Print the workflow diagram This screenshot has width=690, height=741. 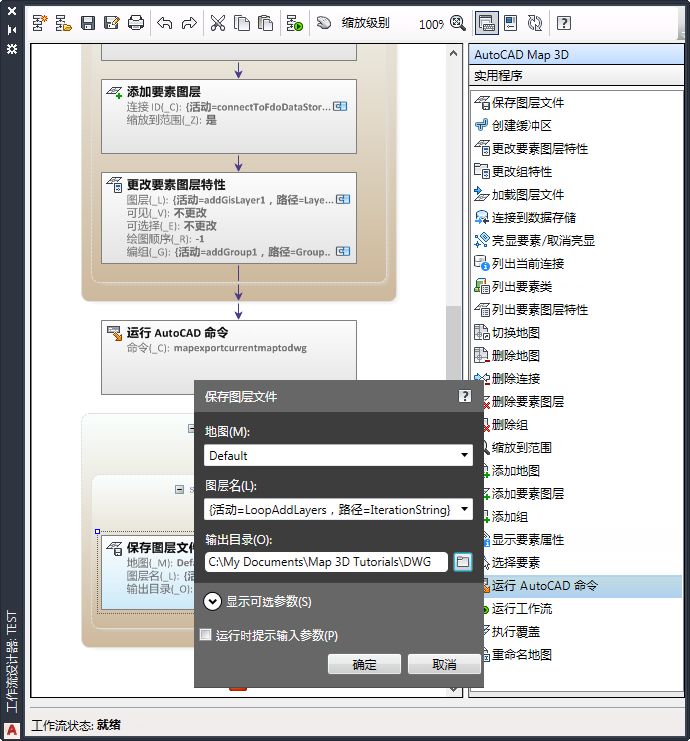(x=136, y=23)
